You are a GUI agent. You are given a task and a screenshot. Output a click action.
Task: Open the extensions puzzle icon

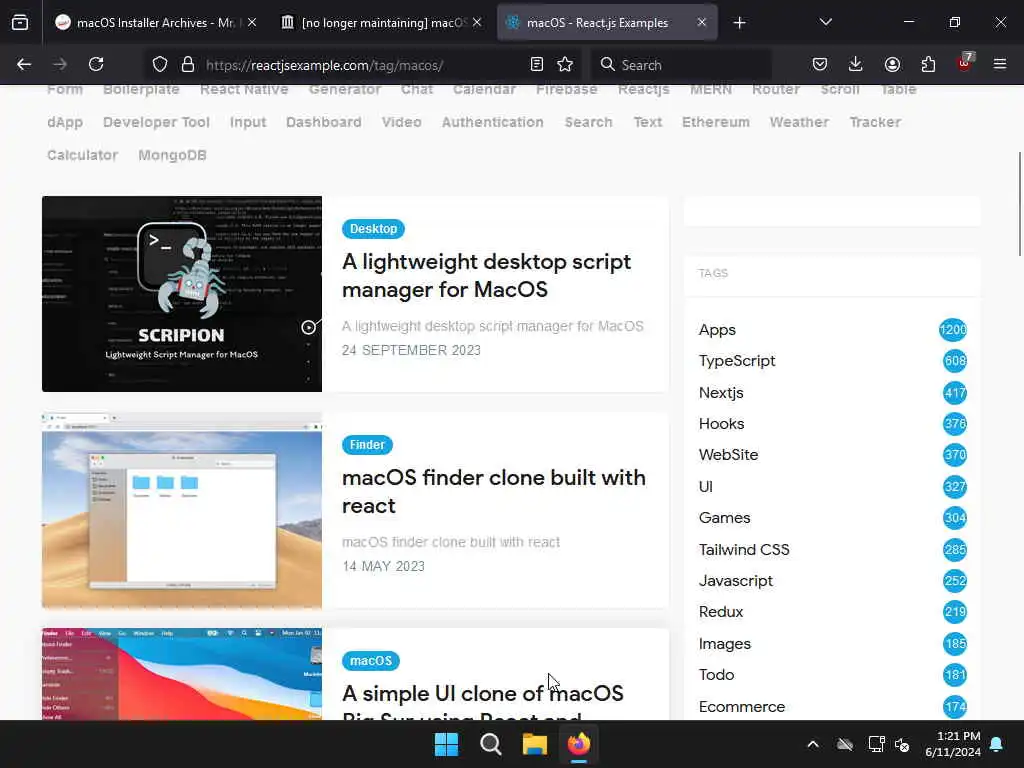point(928,65)
